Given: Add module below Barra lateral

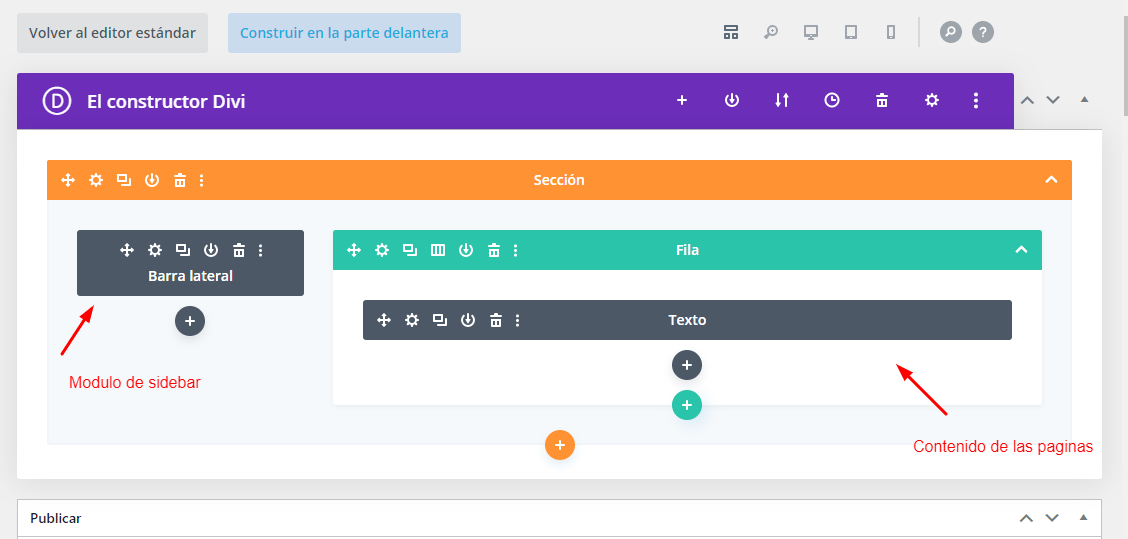Looking at the screenshot, I should (x=190, y=321).
